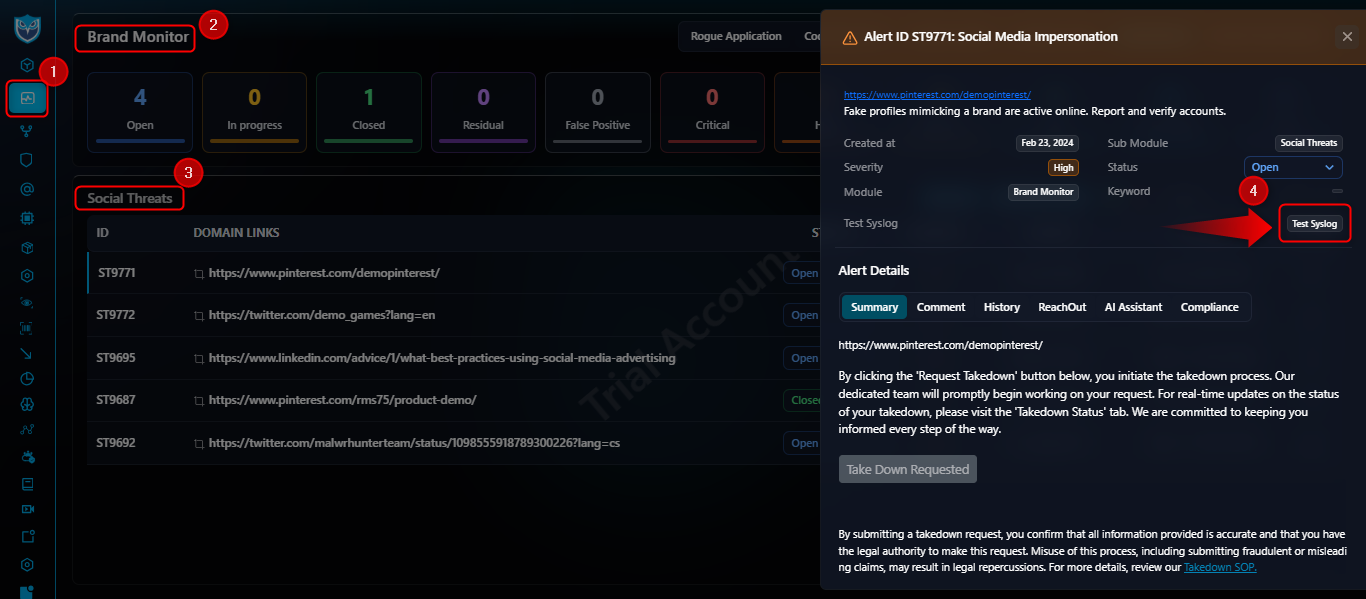Open the cloud sidebar icon
The width and height of the screenshot is (1366, 599).
pos(28,457)
